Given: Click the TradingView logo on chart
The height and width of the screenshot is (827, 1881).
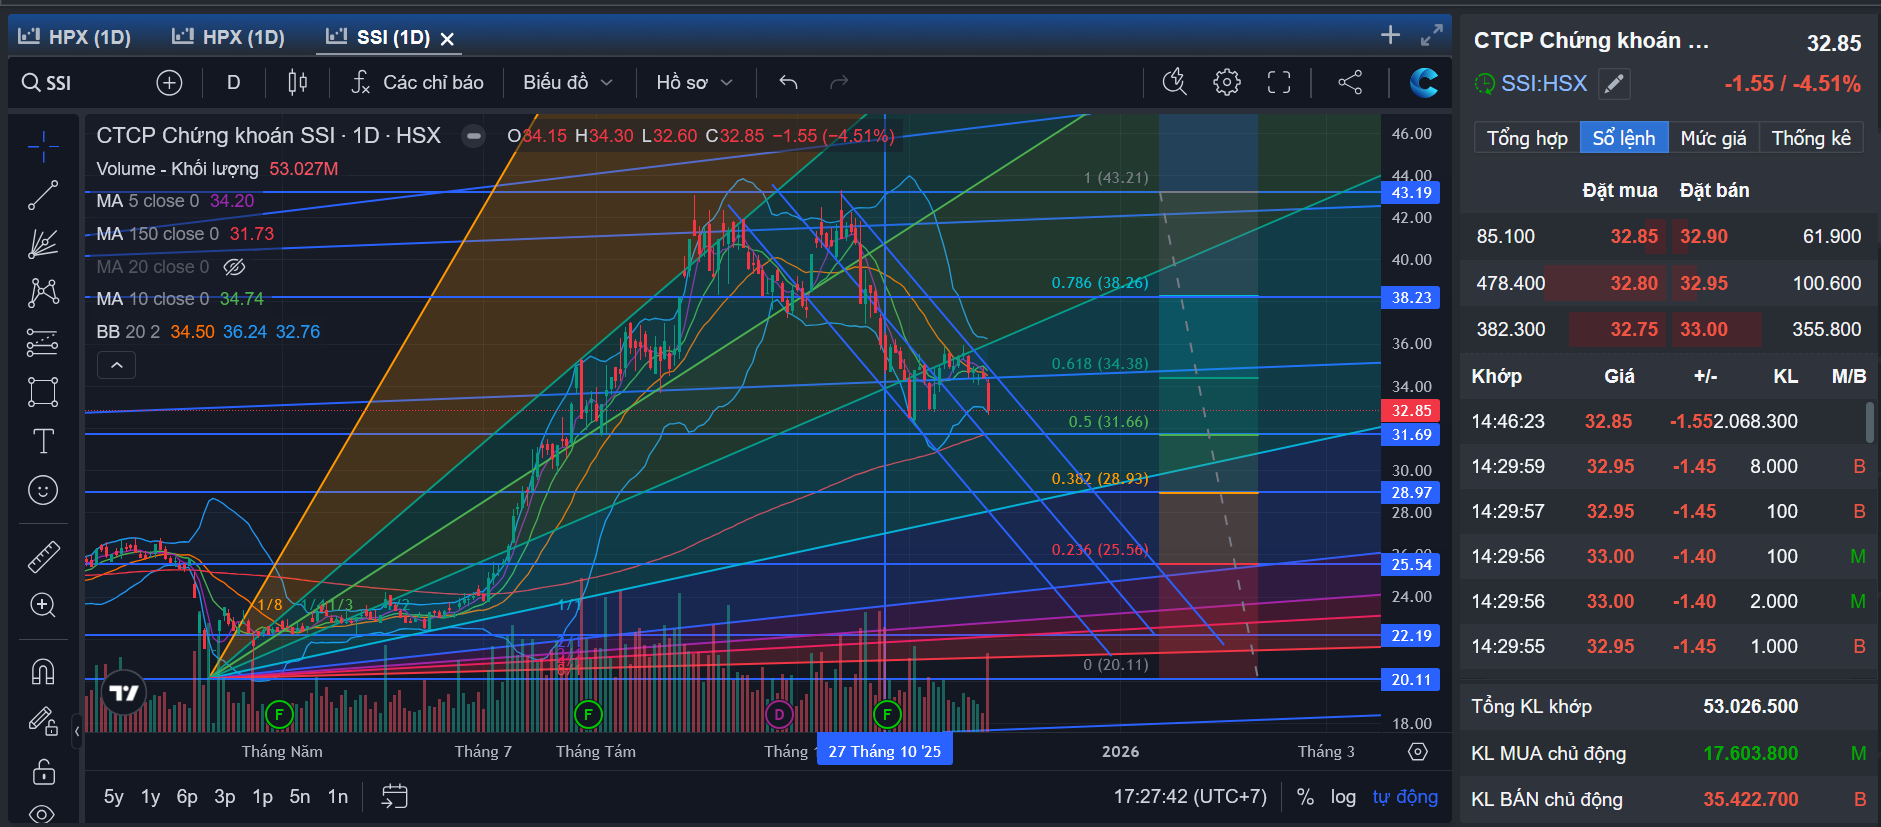Looking at the screenshot, I should tap(125, 692).
